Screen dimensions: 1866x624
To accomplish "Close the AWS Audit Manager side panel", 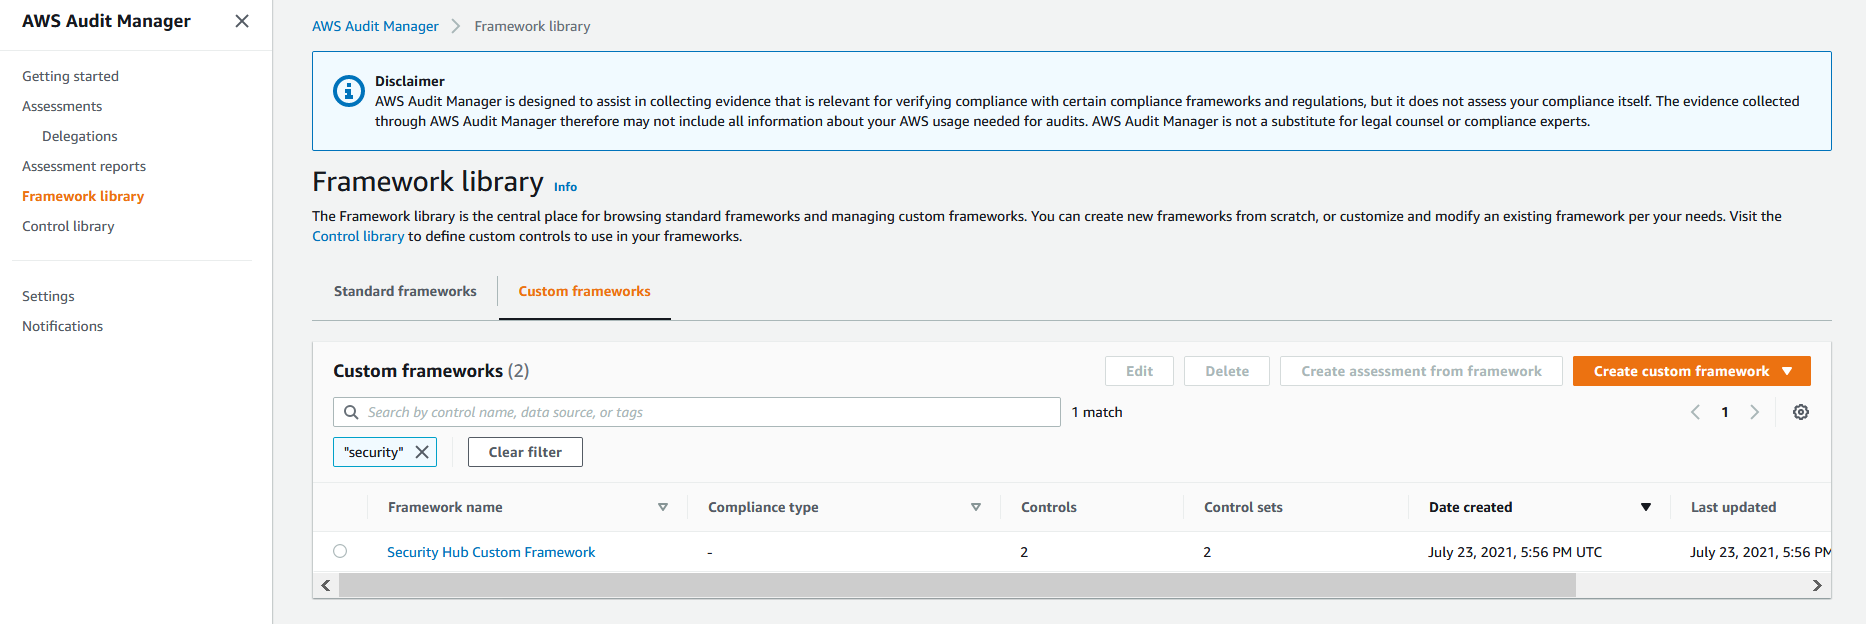I will 242,21.
